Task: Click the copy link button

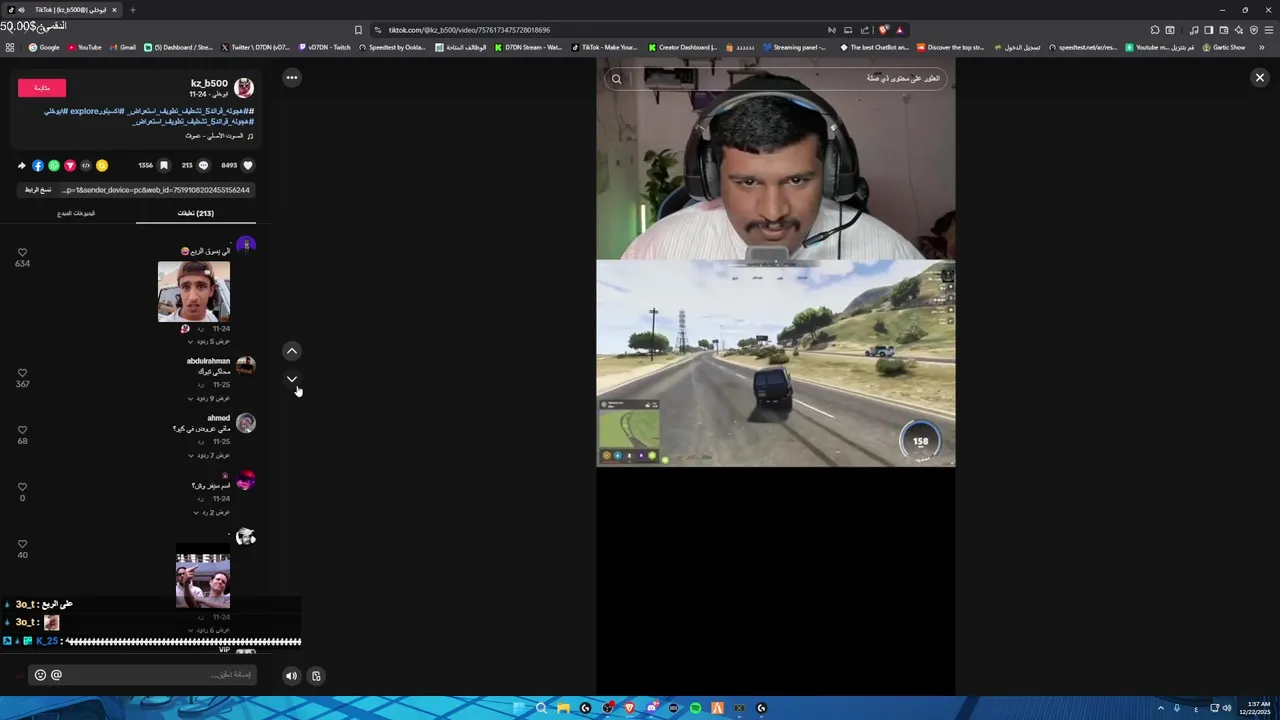Action: [x=38, y=190]
